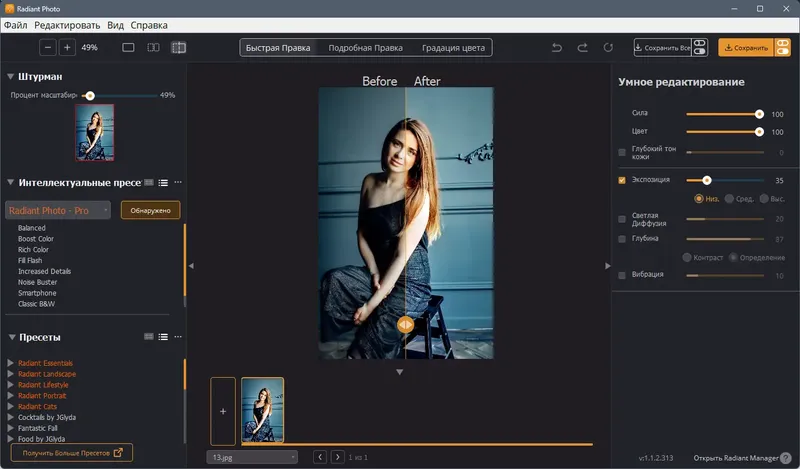This screenshot has width=800, height=469.
Task: Select the side-by-side compare view icon
Action: tap(153, 47)
